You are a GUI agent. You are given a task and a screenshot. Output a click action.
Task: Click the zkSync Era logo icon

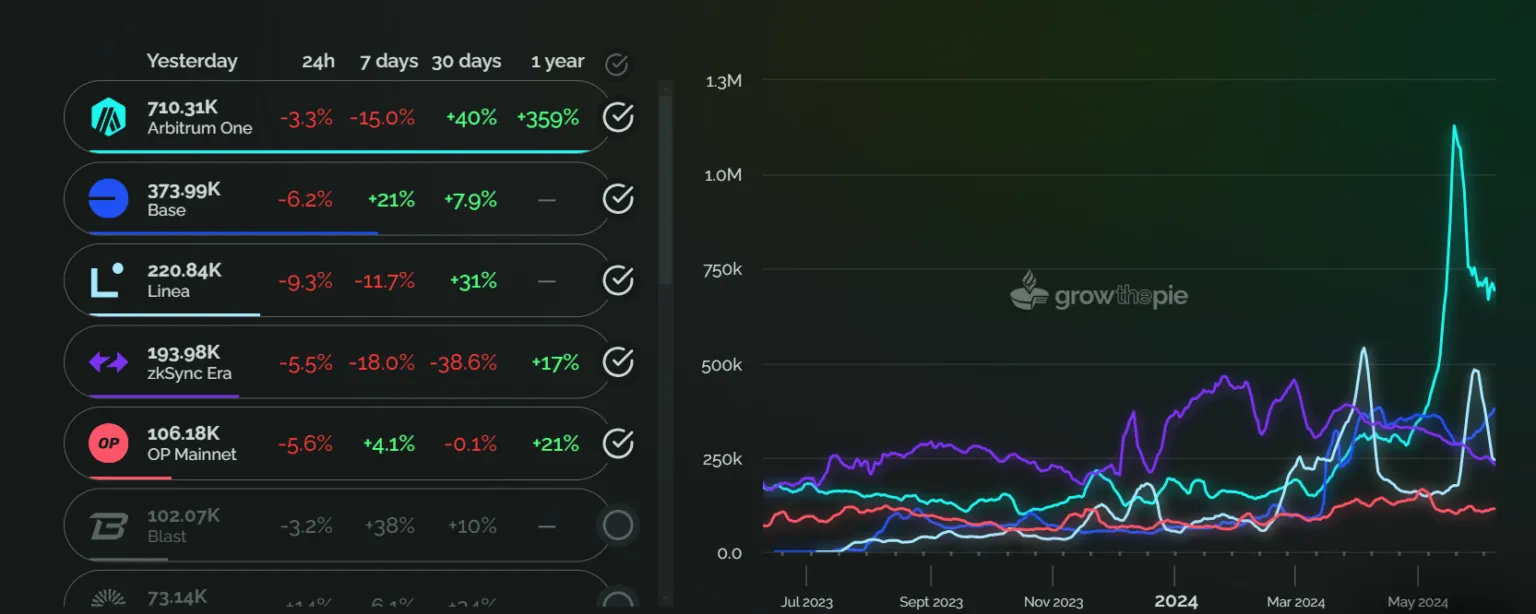click(108, 362)
